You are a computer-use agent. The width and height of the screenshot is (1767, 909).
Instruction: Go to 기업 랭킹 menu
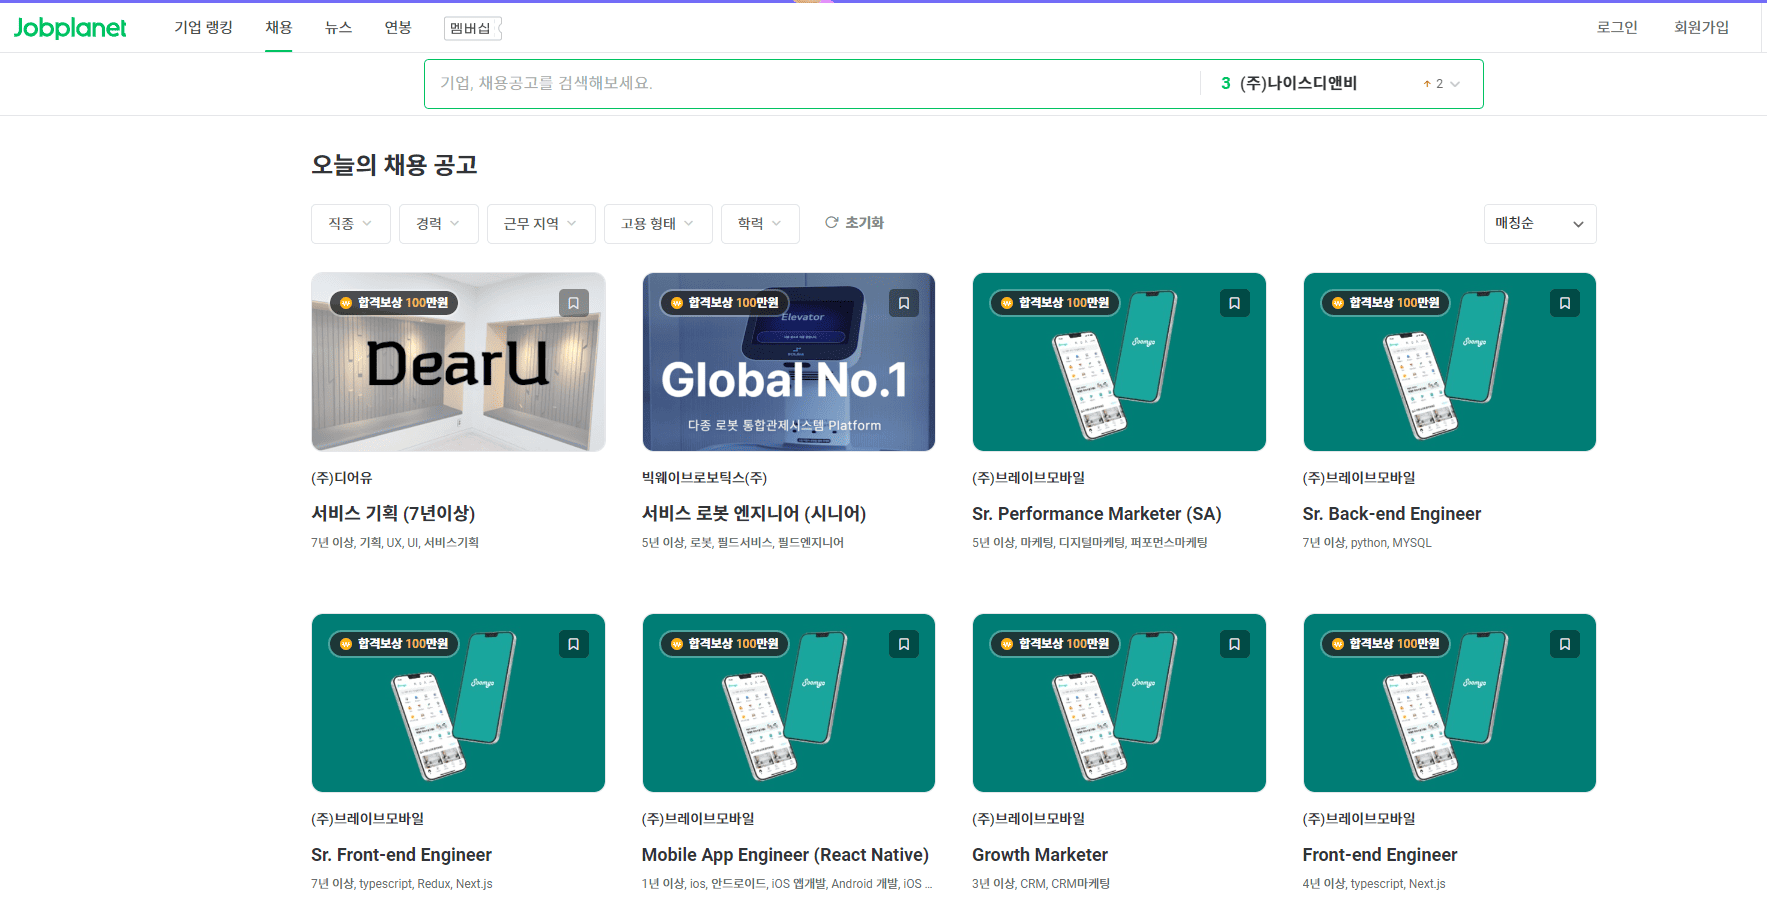pyautogui.click(x=203, y=27)
